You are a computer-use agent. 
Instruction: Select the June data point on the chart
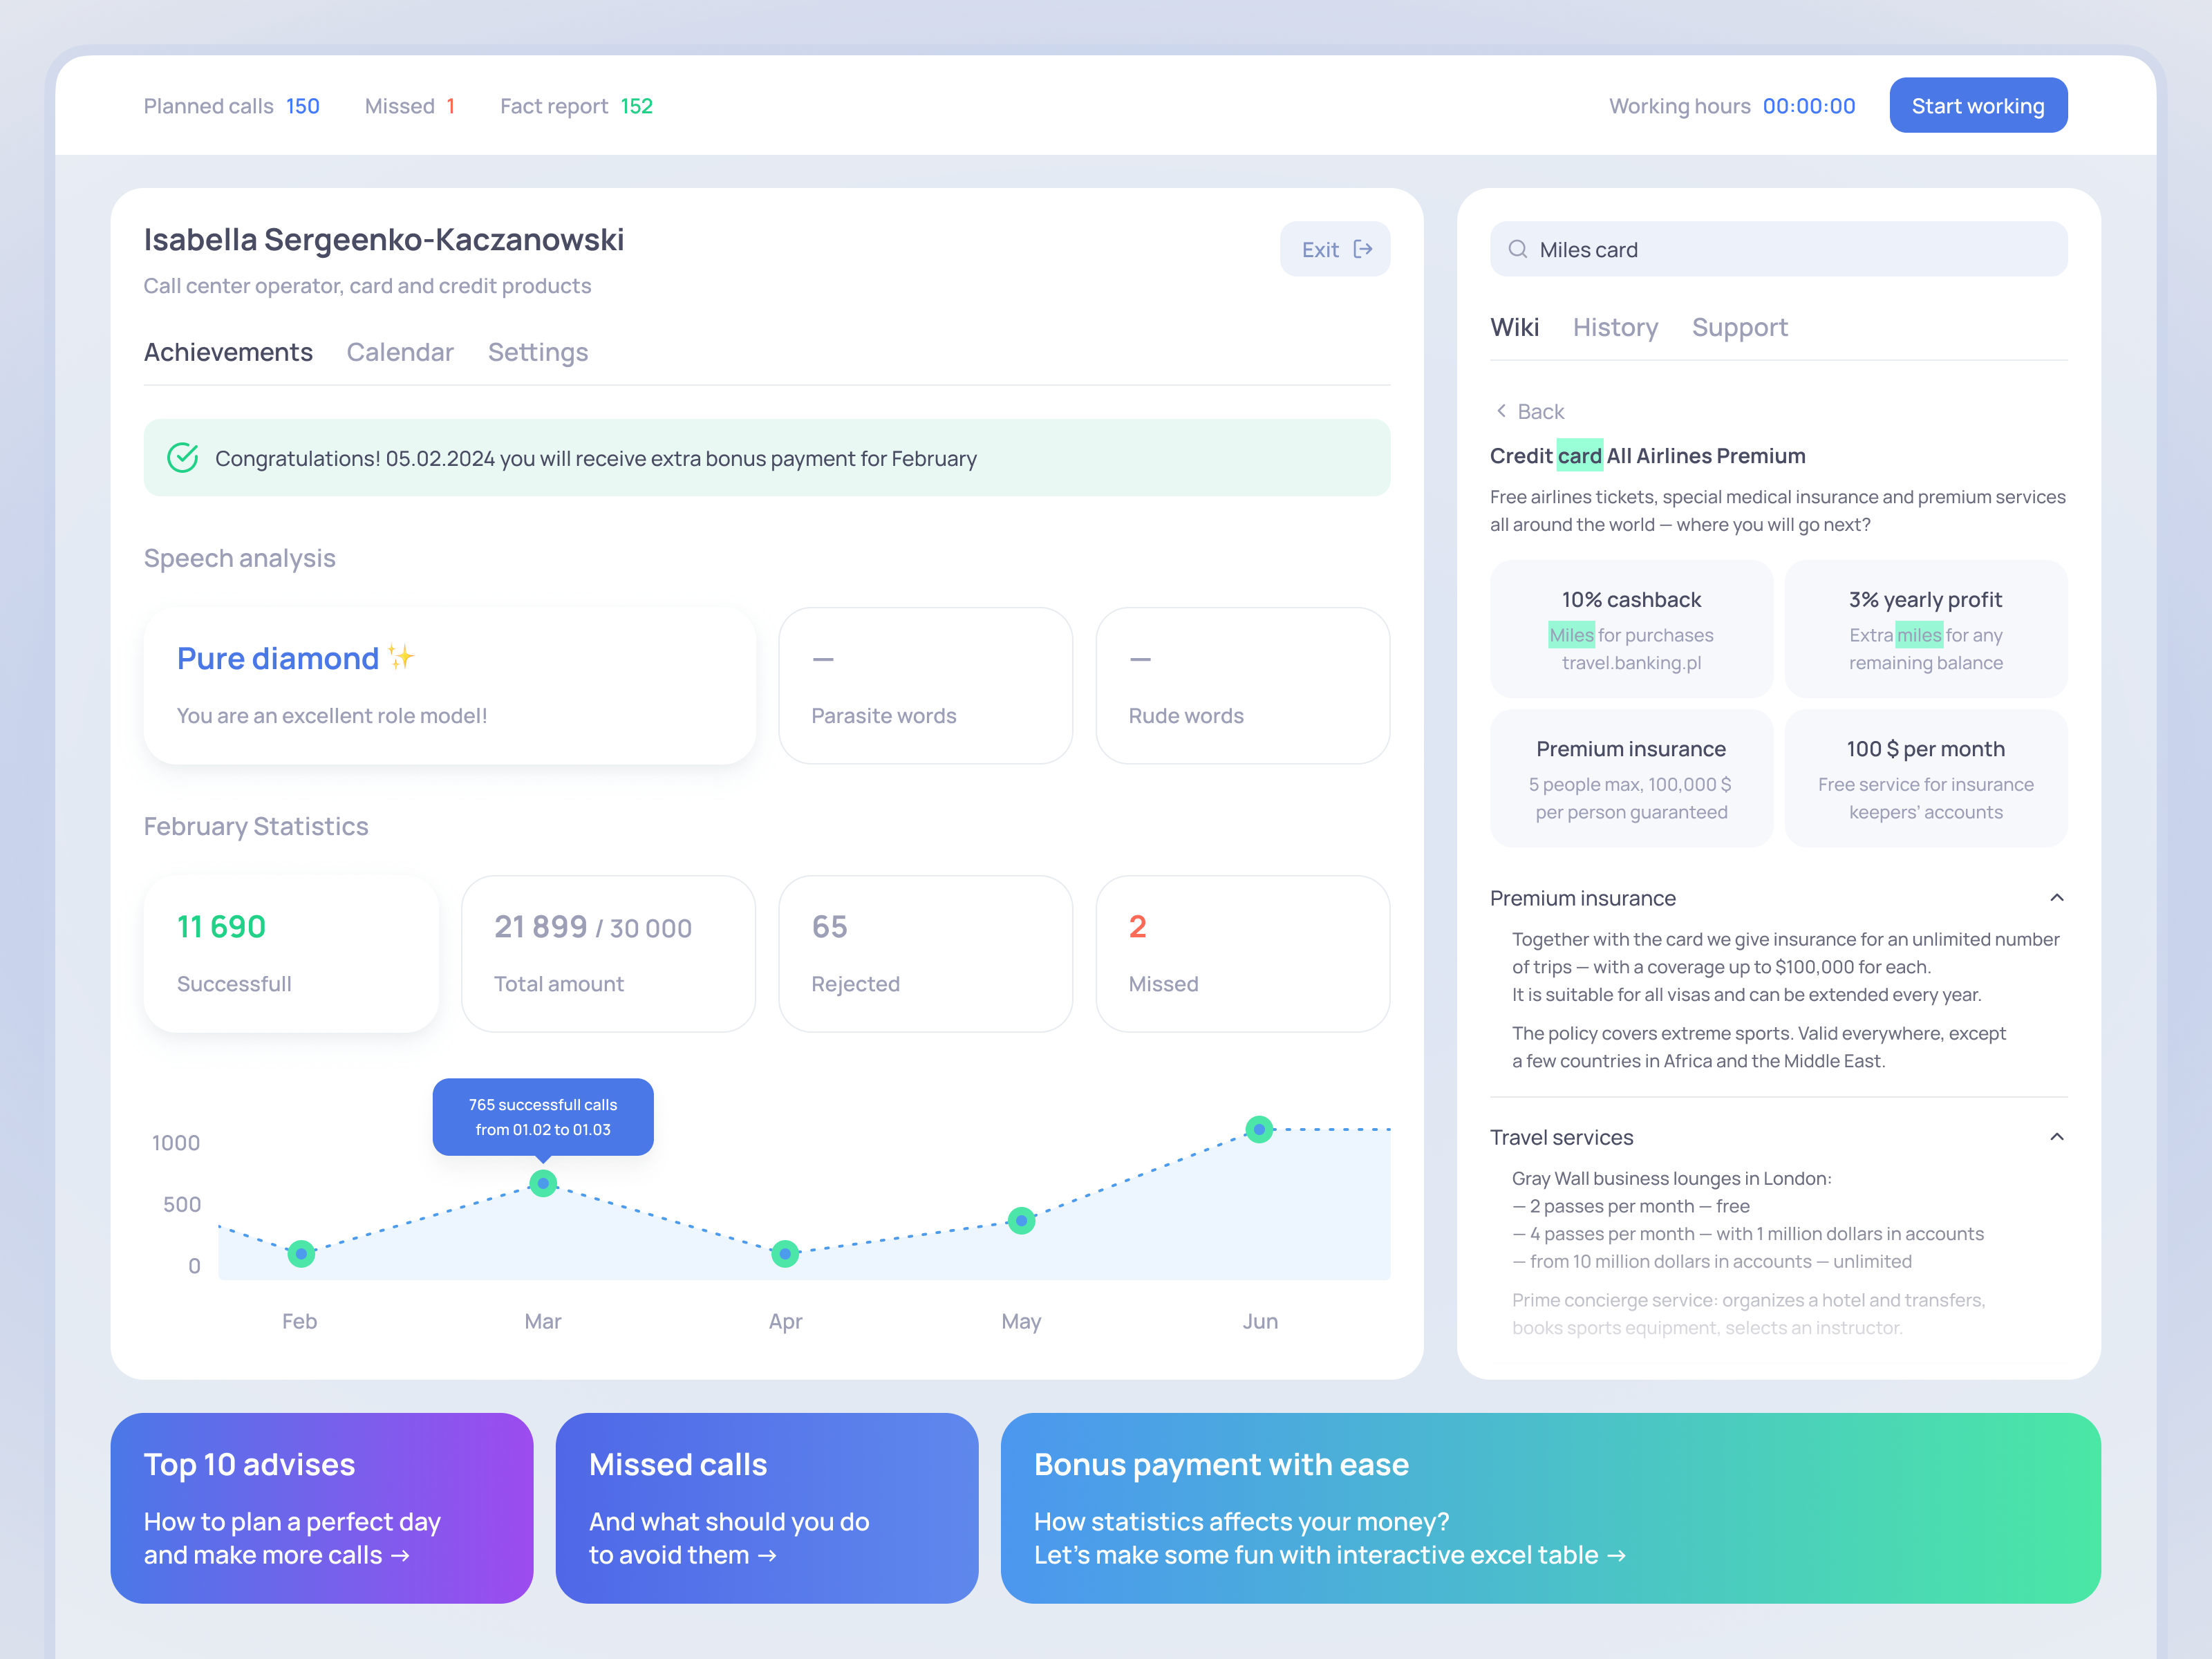tap(1259, 1128)
